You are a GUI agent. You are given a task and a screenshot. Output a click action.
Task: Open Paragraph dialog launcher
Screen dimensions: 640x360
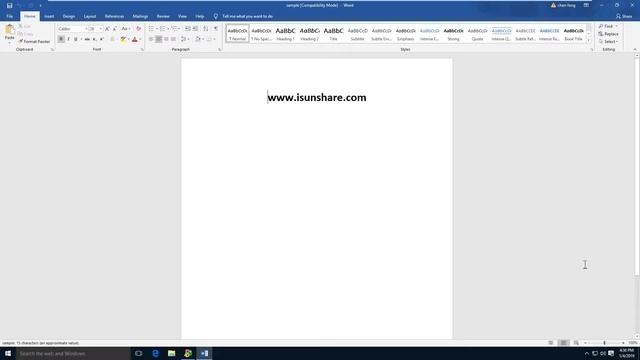tap(220, 49)
